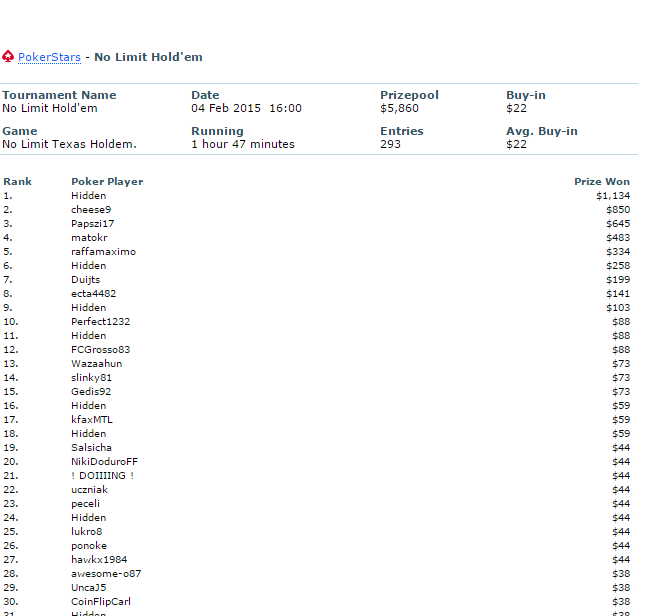Select player name Perfect1232
653x616 pixels.
click(100, 322)
